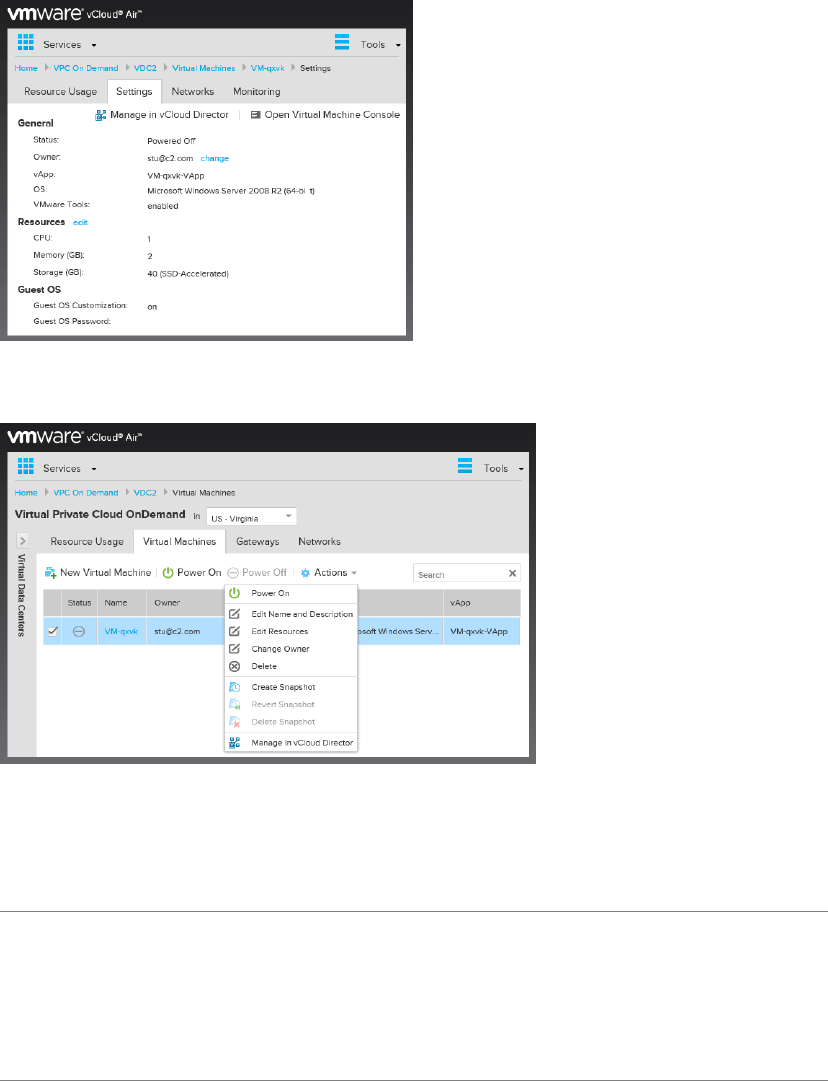828x1081 pixels.
Task: Expand Services dropdown arrow in Virtual Machines window
Action: click(94, 469)
